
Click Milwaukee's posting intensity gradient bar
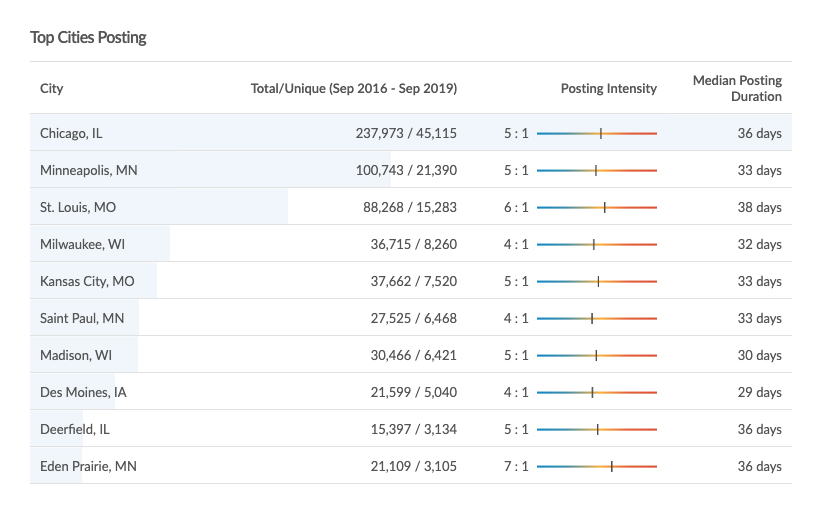coord(597,244)
